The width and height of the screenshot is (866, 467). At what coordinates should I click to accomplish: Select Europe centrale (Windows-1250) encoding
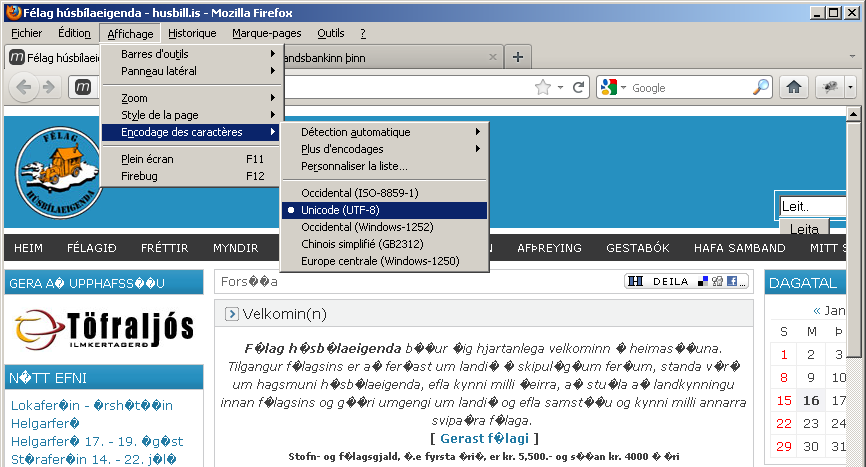pyautogui.click(x=384, y=261)
